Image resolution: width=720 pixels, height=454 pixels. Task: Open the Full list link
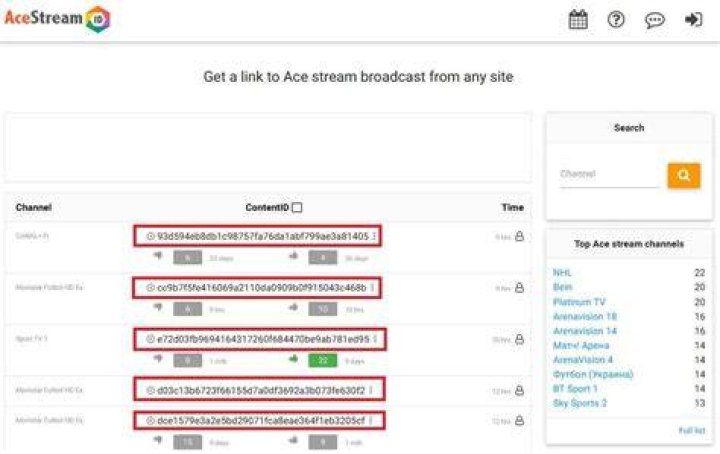(x=692, y=431)
